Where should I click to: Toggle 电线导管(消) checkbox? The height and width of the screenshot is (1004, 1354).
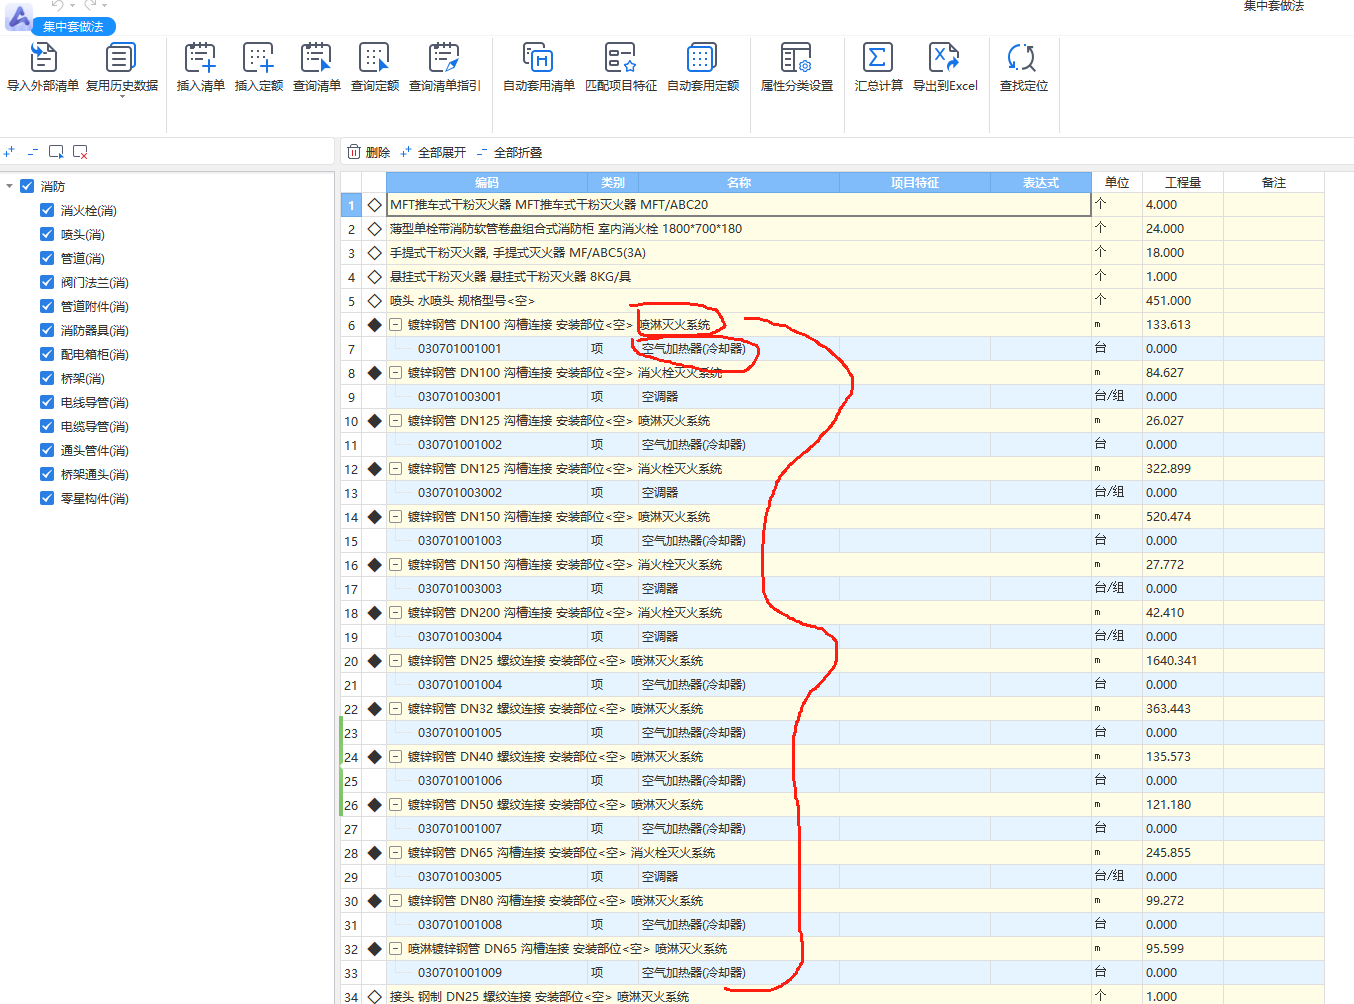[x=47, y=402]
